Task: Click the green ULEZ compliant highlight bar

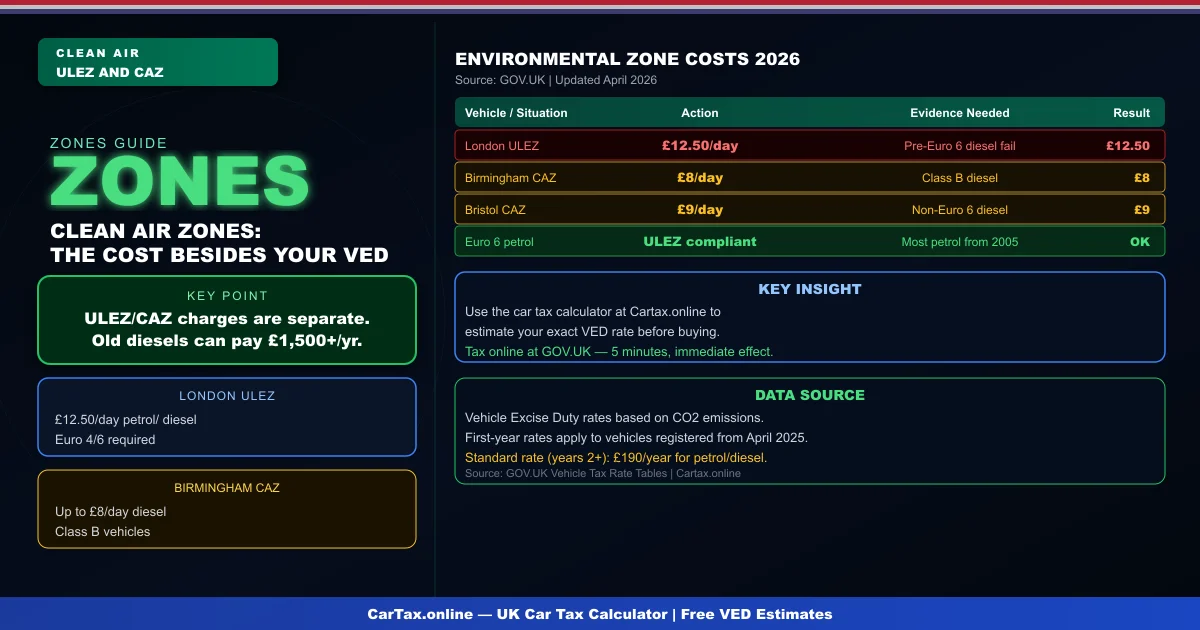Action: [700, 241]
